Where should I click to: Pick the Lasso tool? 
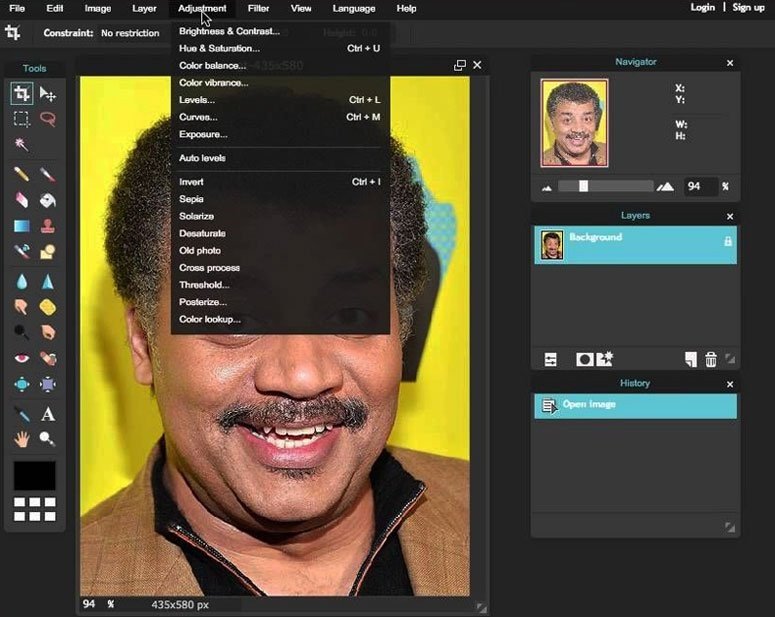pyautogui.click(x=47, y=119)
